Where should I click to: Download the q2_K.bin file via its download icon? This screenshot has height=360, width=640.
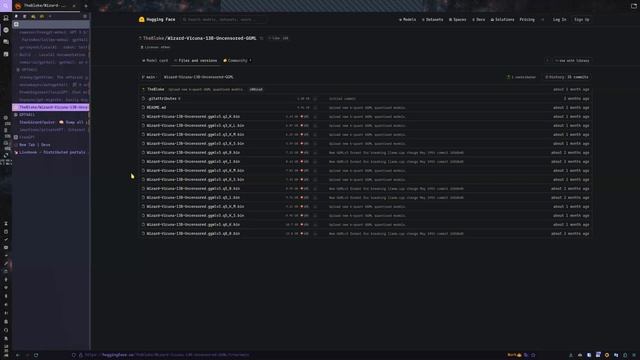[x=315, y=117]
